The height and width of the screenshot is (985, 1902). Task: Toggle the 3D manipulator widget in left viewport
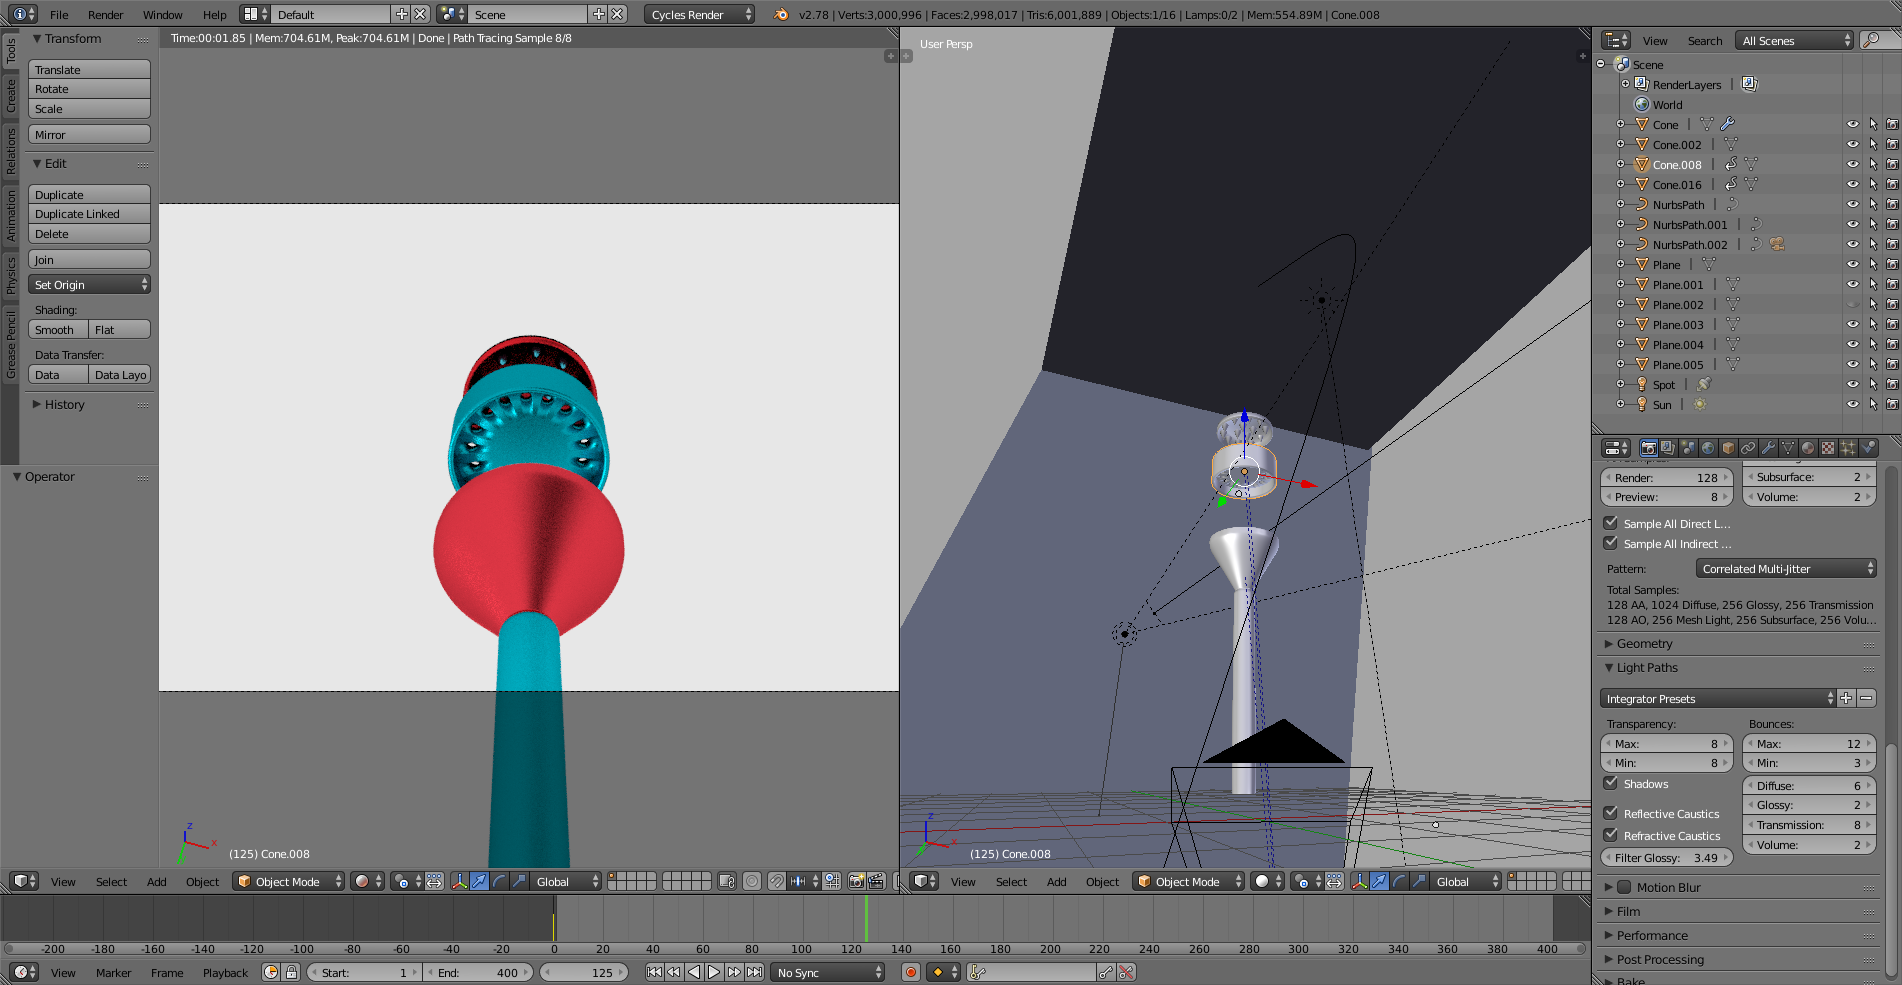460,881
